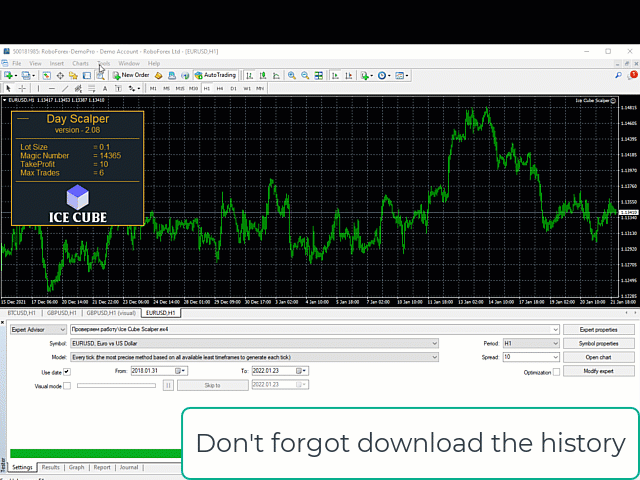The image size is (640, 480).
Task: Click the Open chart button
Action: point(599,357)
